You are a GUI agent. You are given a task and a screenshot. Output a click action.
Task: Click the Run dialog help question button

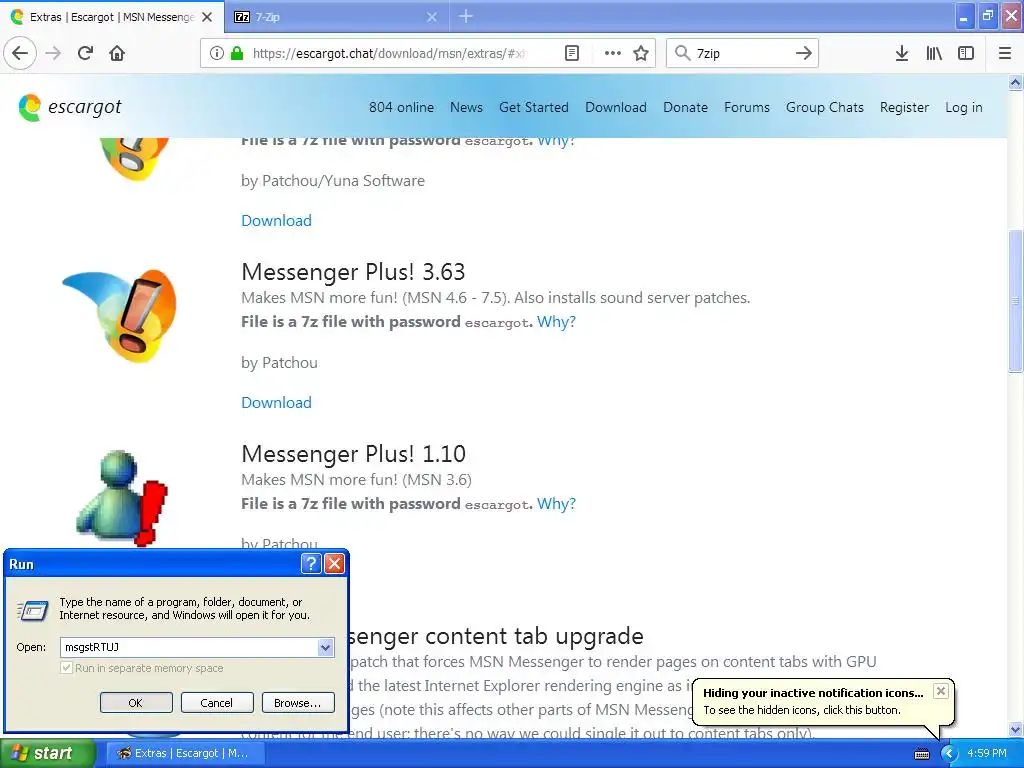click(311, 563)
